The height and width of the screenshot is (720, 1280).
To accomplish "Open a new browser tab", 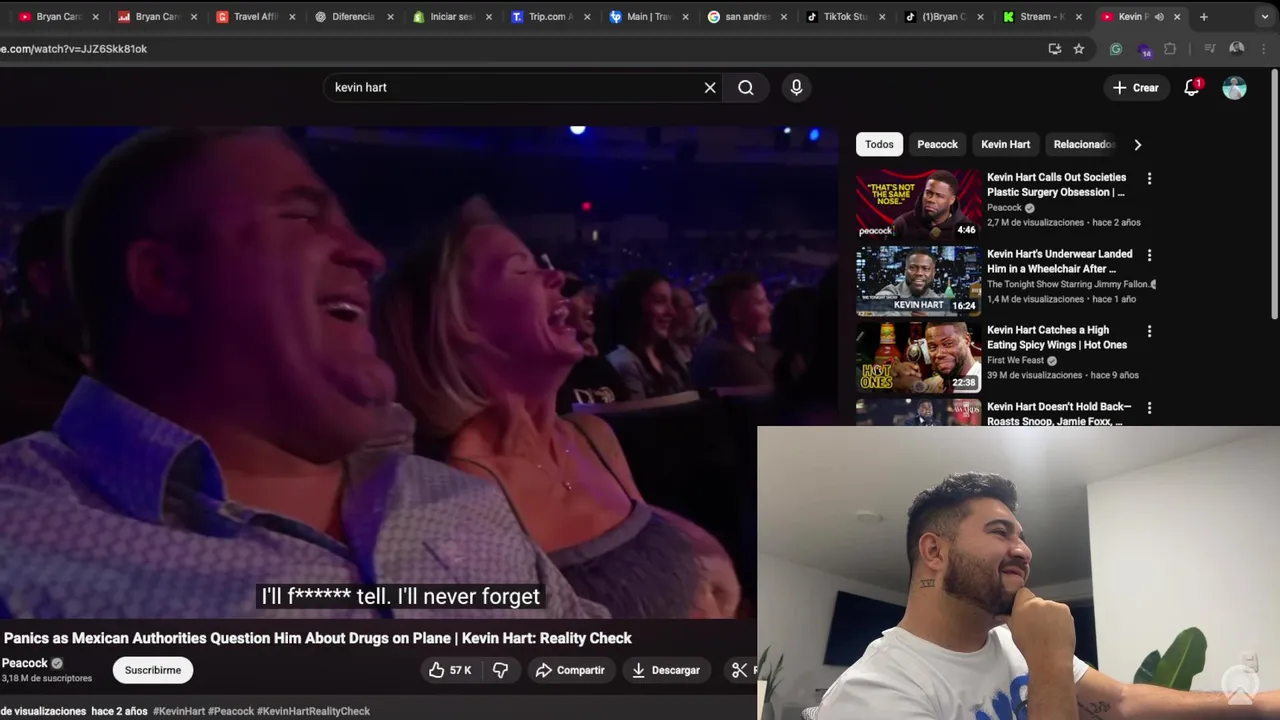I will (x=1204, y=17).
